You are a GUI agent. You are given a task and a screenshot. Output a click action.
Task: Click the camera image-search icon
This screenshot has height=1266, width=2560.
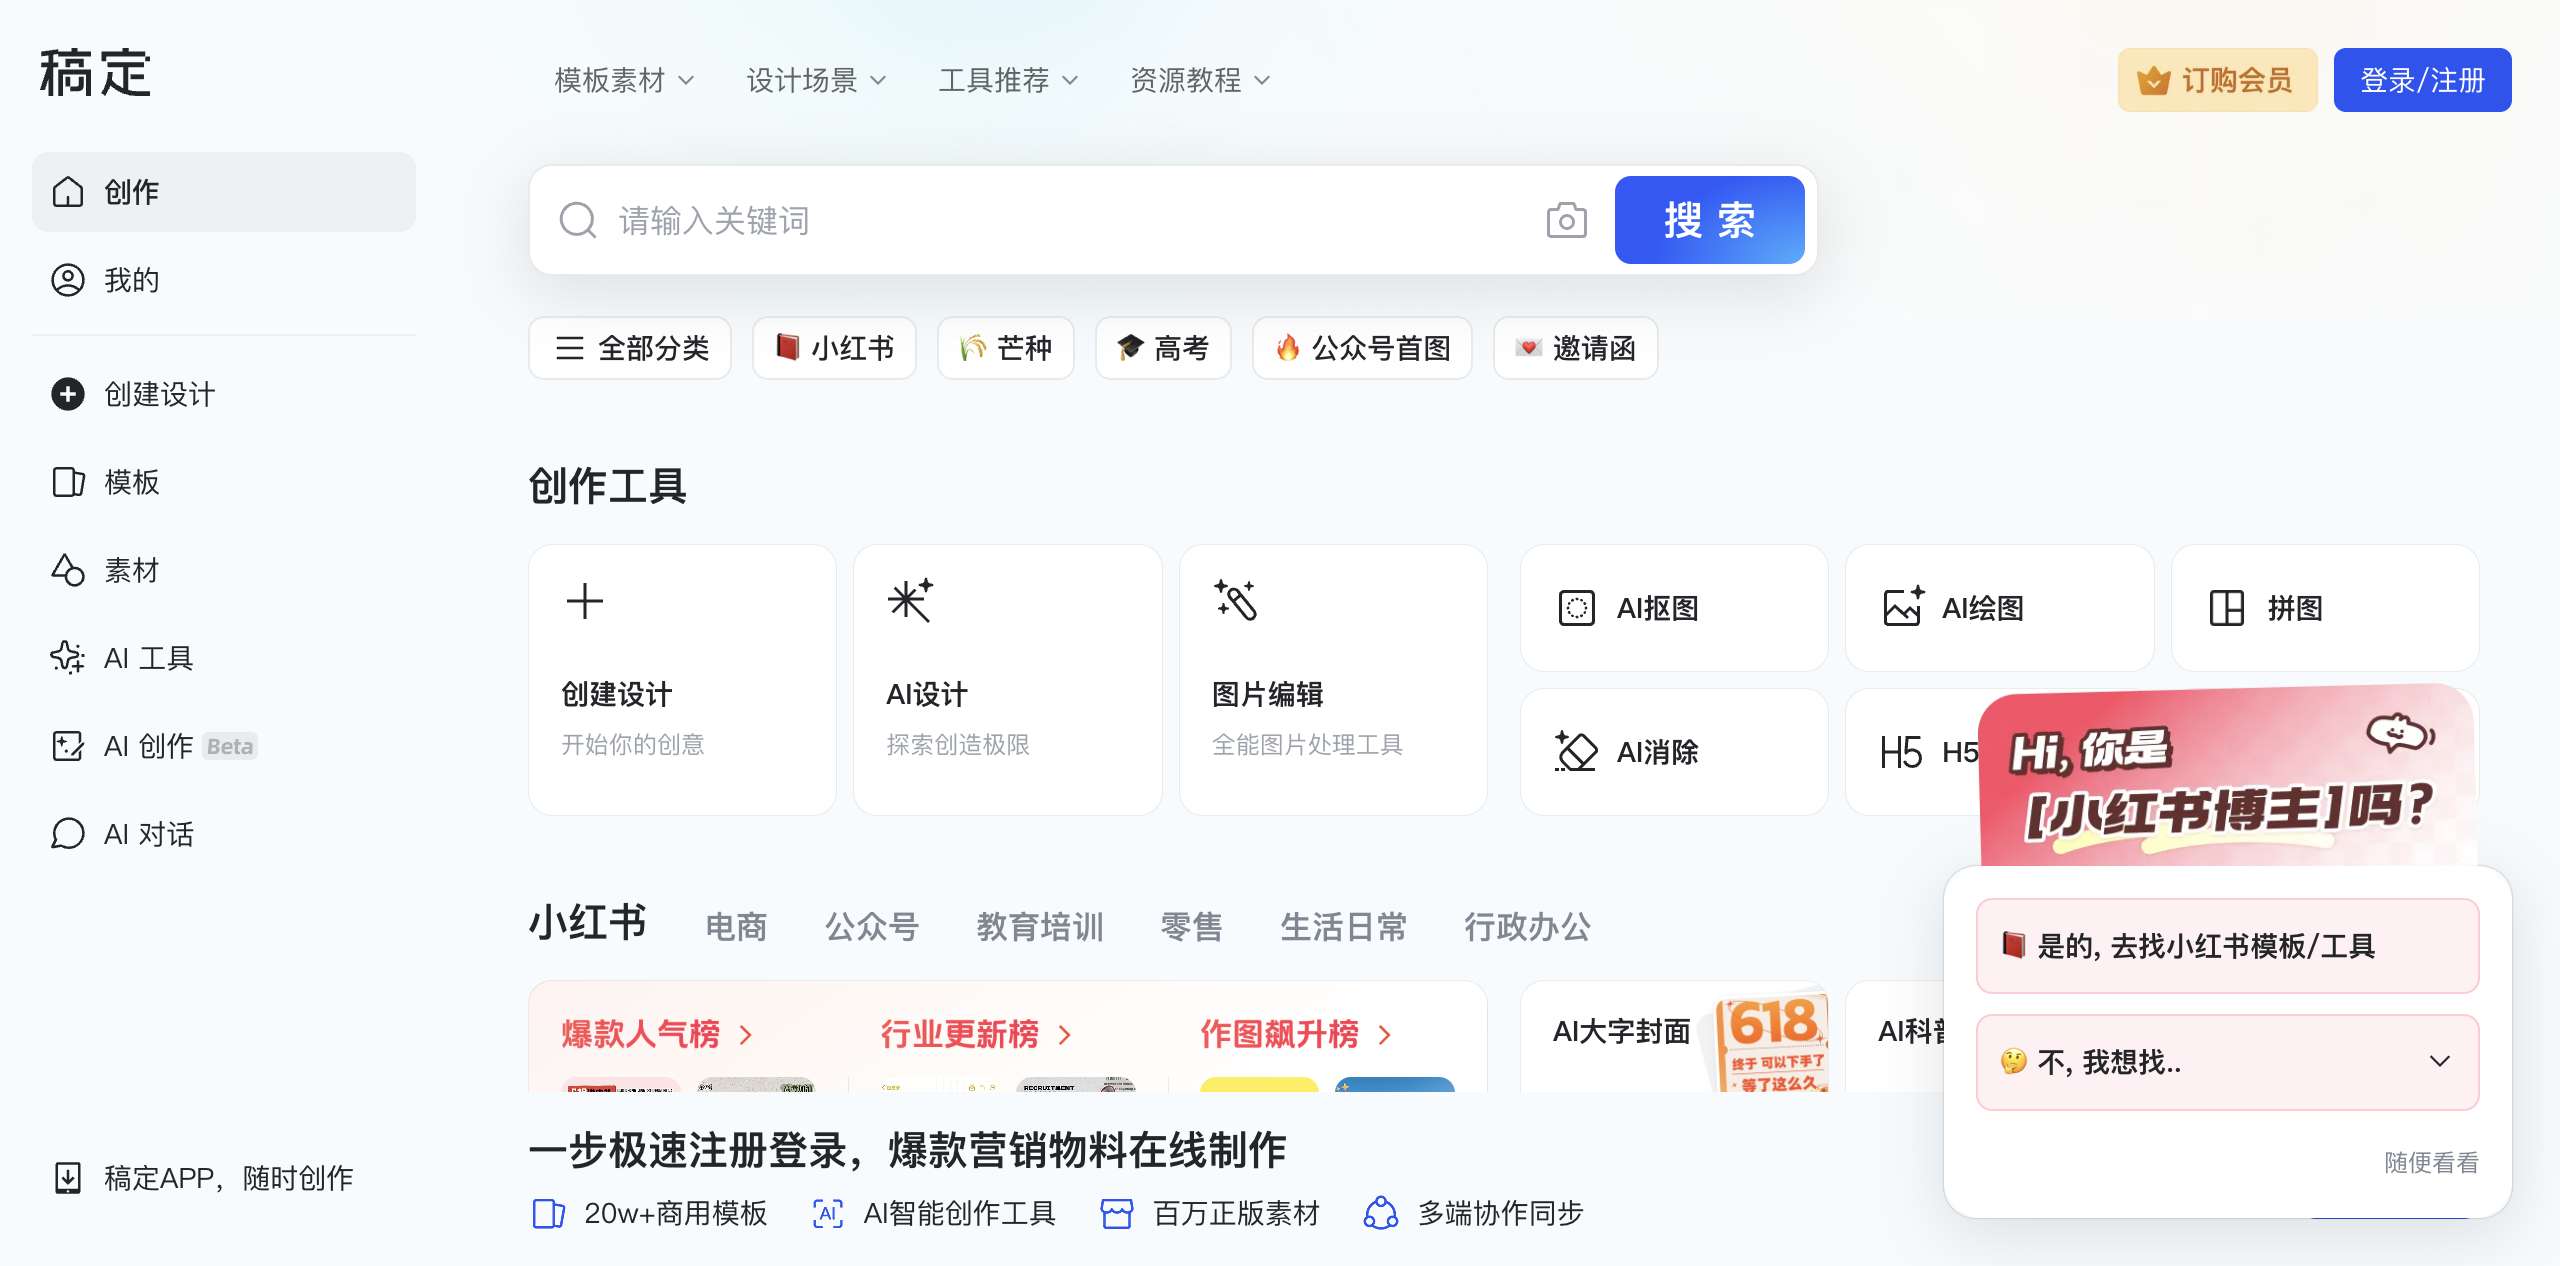[x=1565, y=220]
